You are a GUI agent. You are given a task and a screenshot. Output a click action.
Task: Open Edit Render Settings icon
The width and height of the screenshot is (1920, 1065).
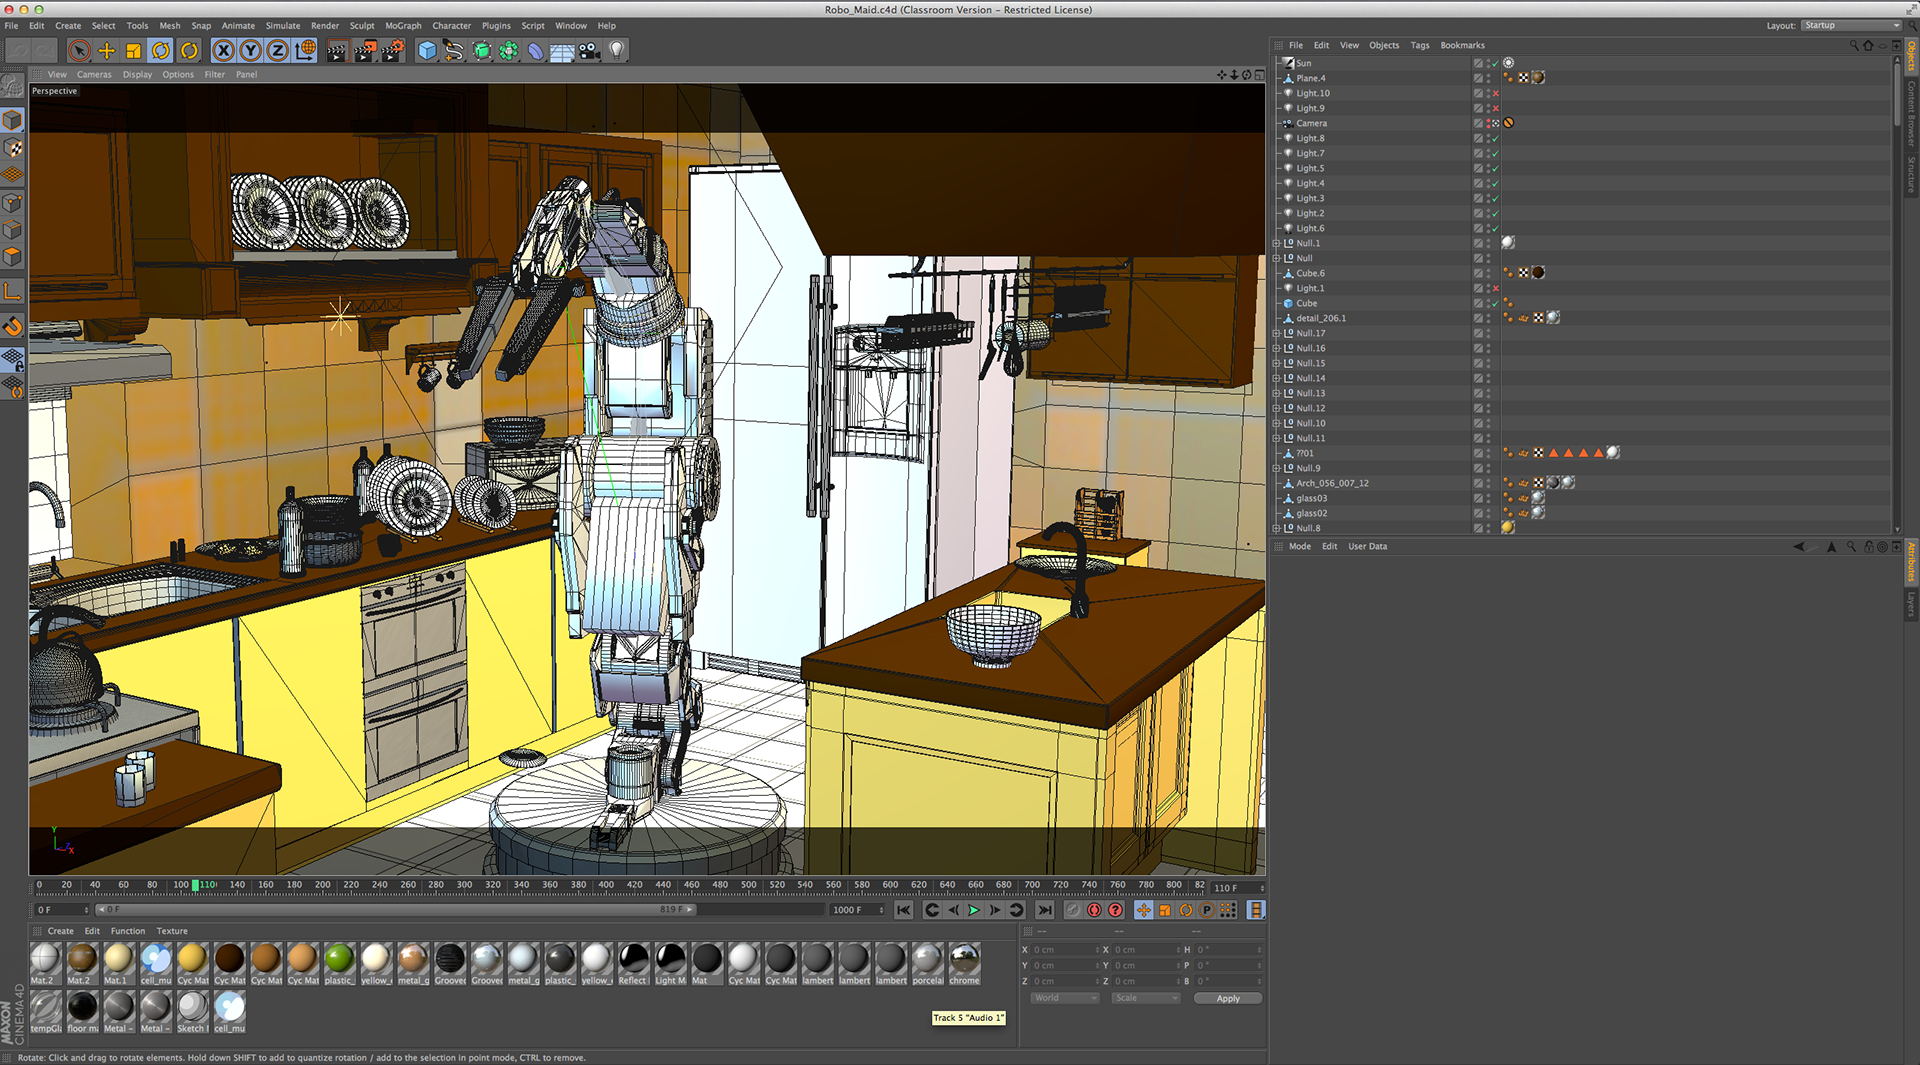coord(392,51)
